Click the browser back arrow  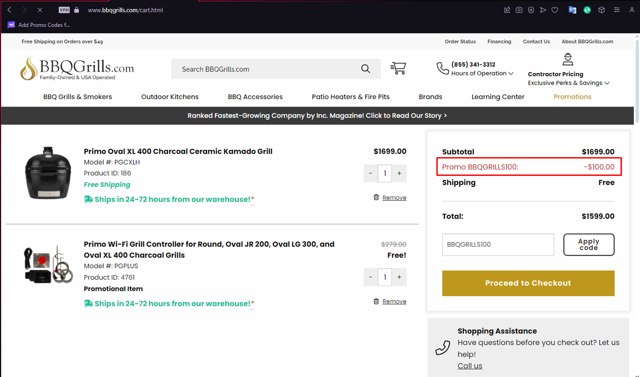(9, 10)
